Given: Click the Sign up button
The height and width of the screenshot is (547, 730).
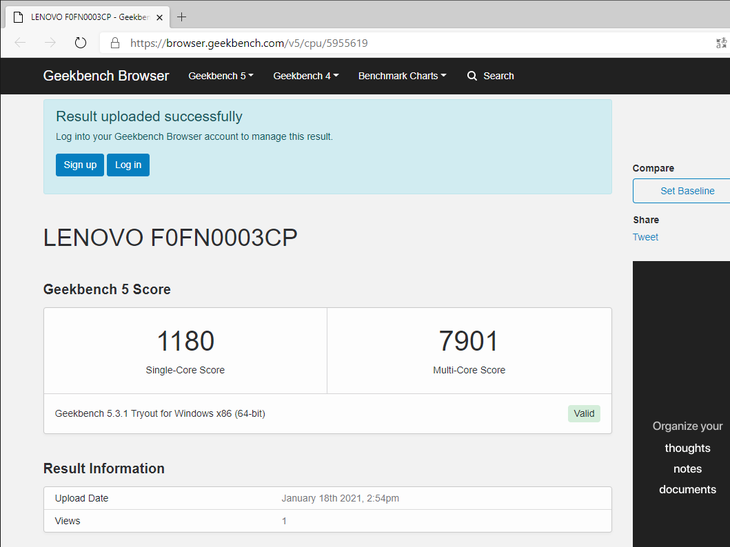Looking at the screenshot, I should click(80, 165).
